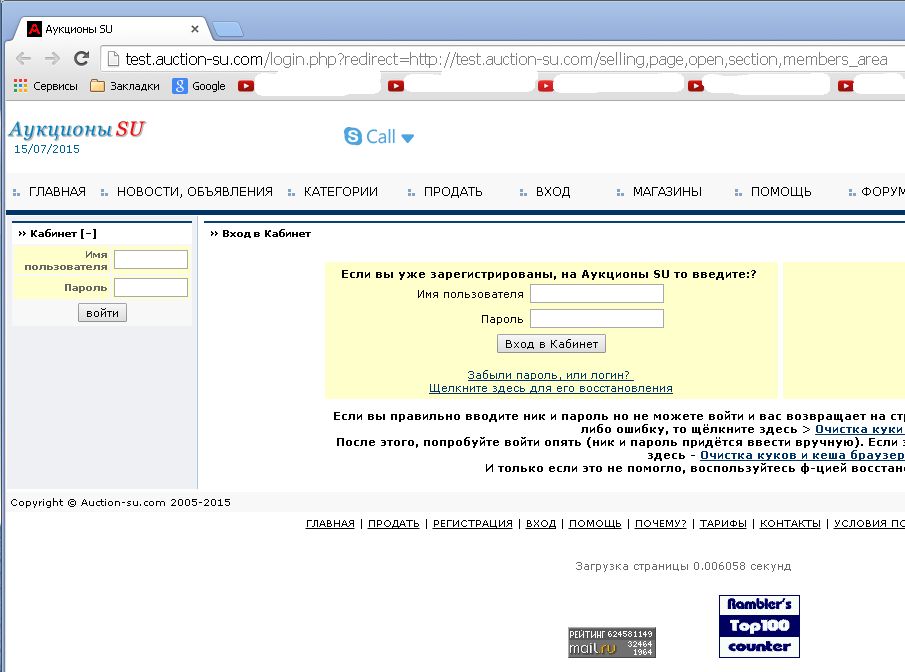Click the Rambler's Top100 counter badge
Image resolution: width=905 pixels, height=672 pixels.
click(758, 626)
